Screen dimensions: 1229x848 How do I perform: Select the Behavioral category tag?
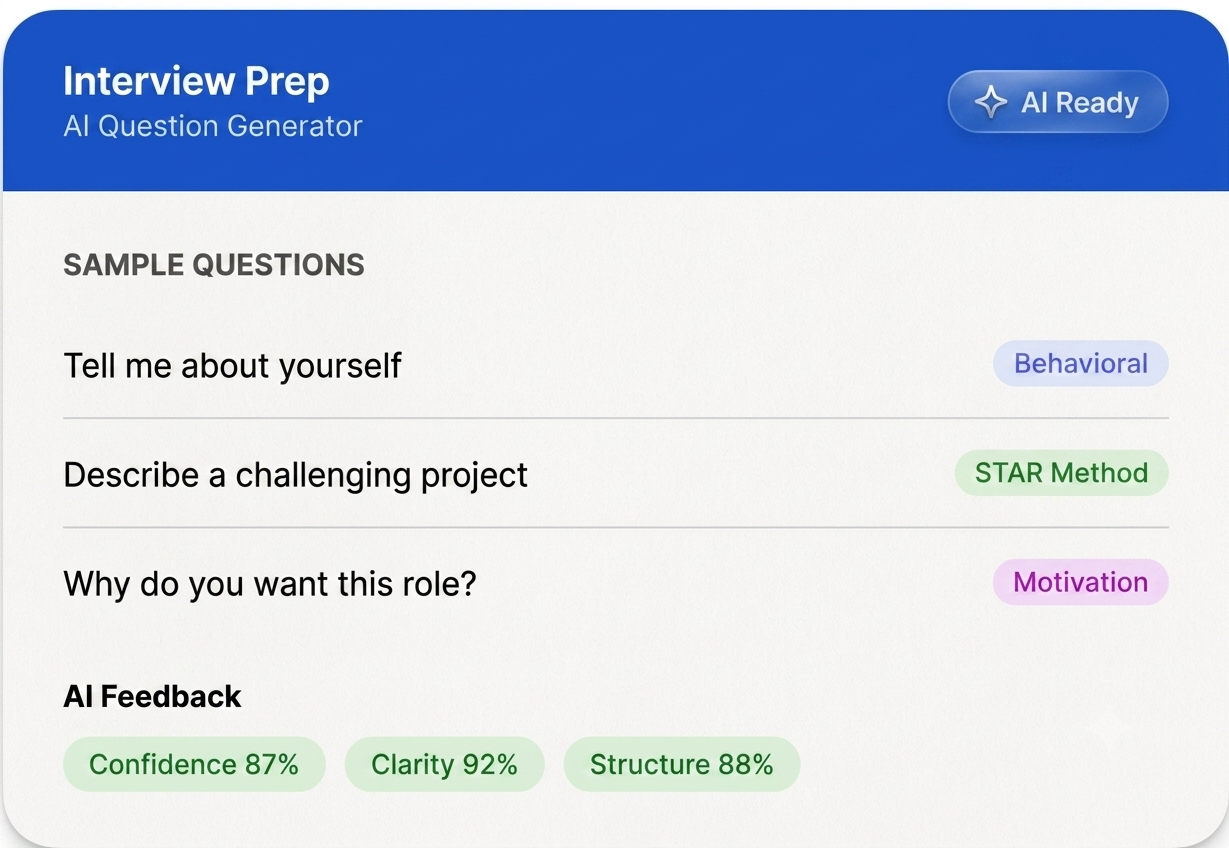[1081, 363]
